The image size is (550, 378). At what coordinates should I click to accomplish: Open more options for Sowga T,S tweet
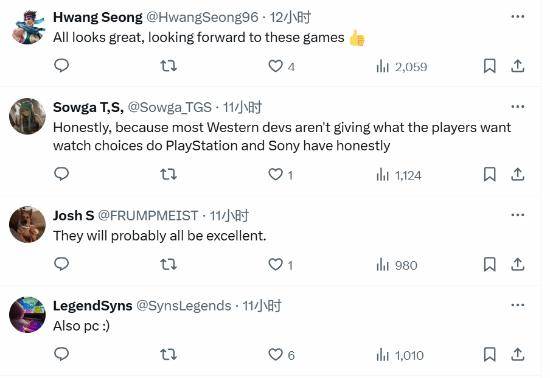coord(517,107)
